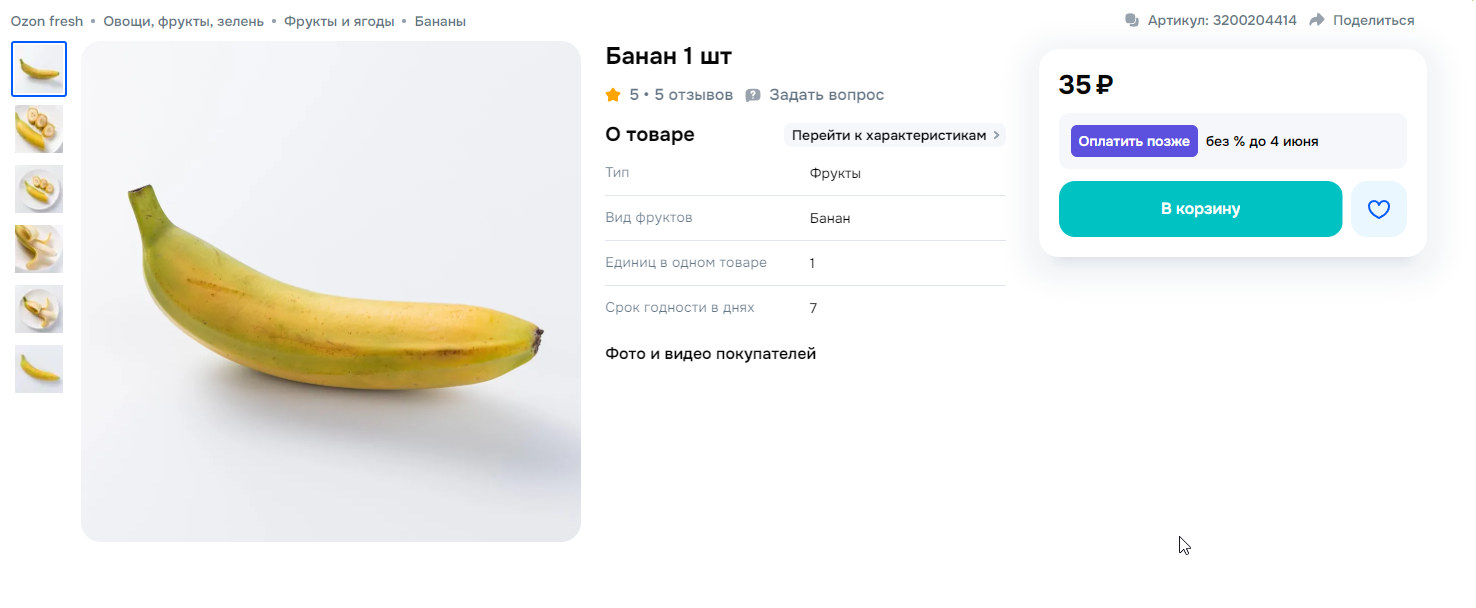1476x608 pixels.
Task: Open the «Бананы» breadcrumb category
Action: click(x=440, y=21)
